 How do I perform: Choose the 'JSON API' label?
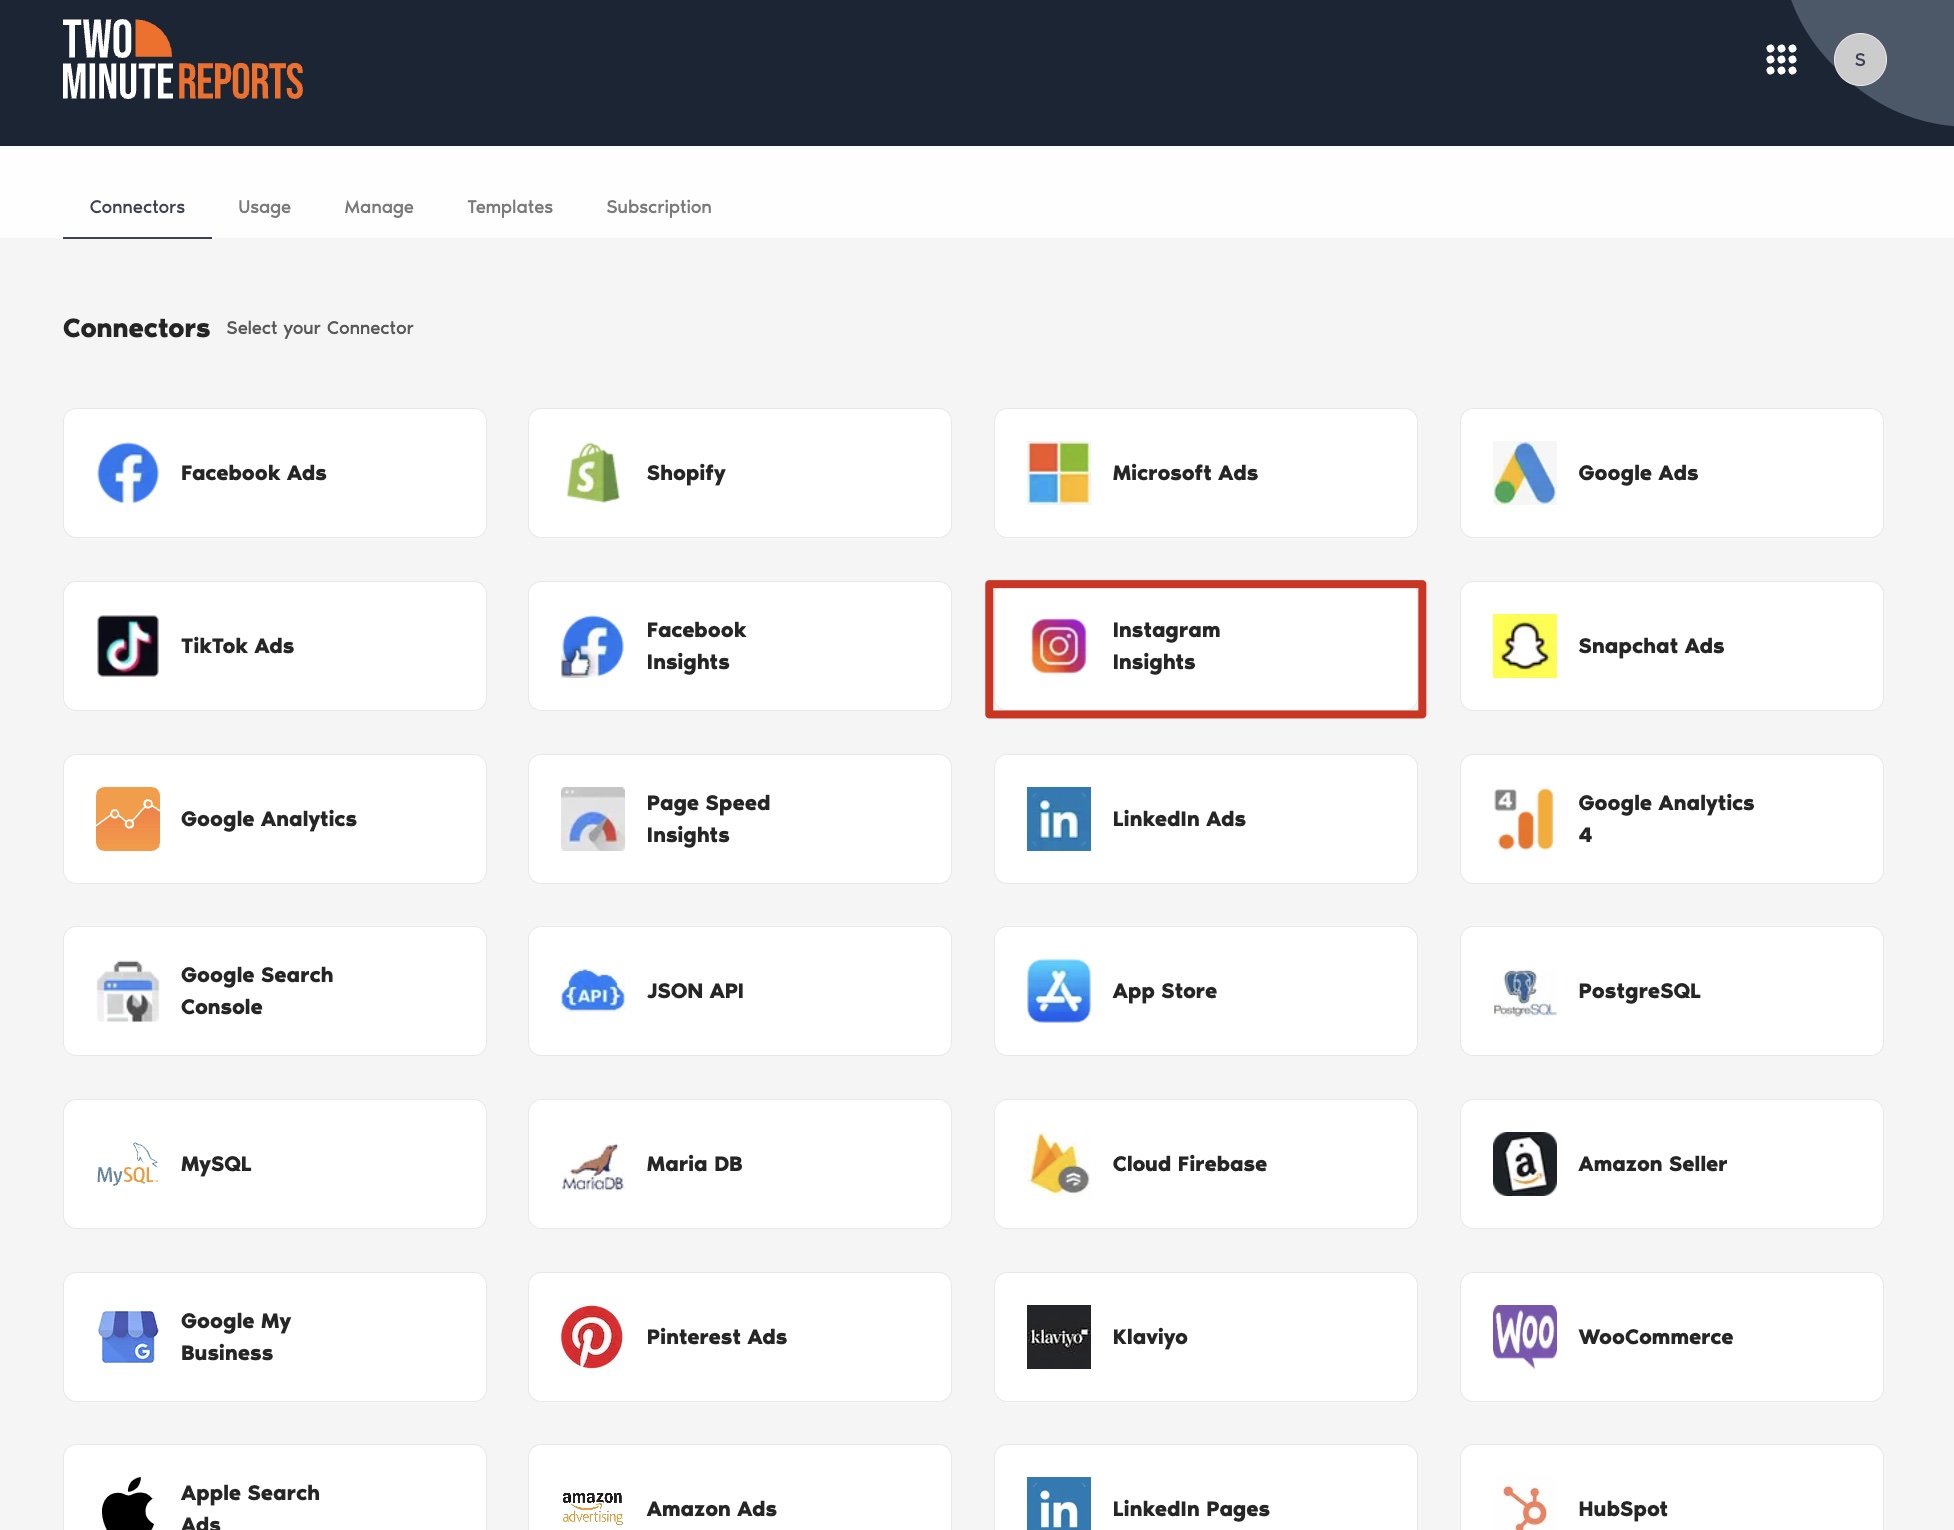[695, 991]
